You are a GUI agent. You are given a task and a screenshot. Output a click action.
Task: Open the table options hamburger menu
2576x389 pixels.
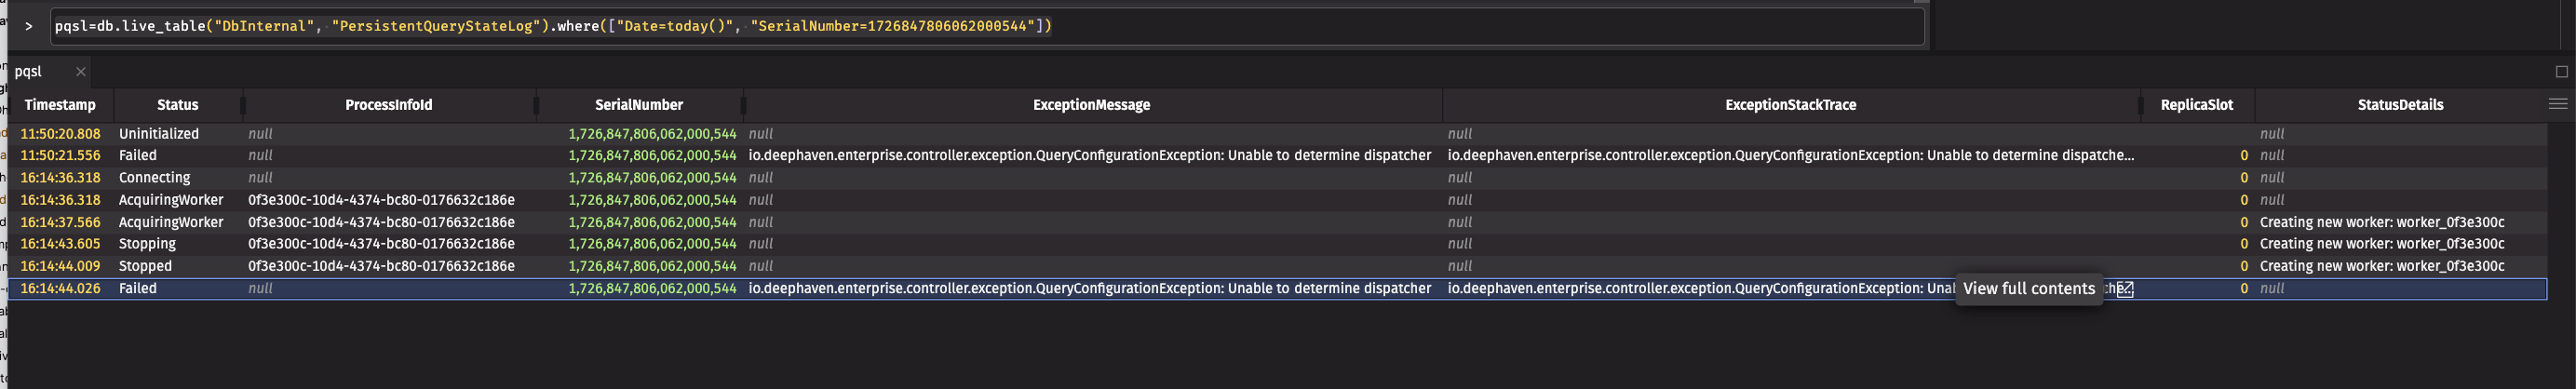pyautogui.click(x=2557, y=104)
